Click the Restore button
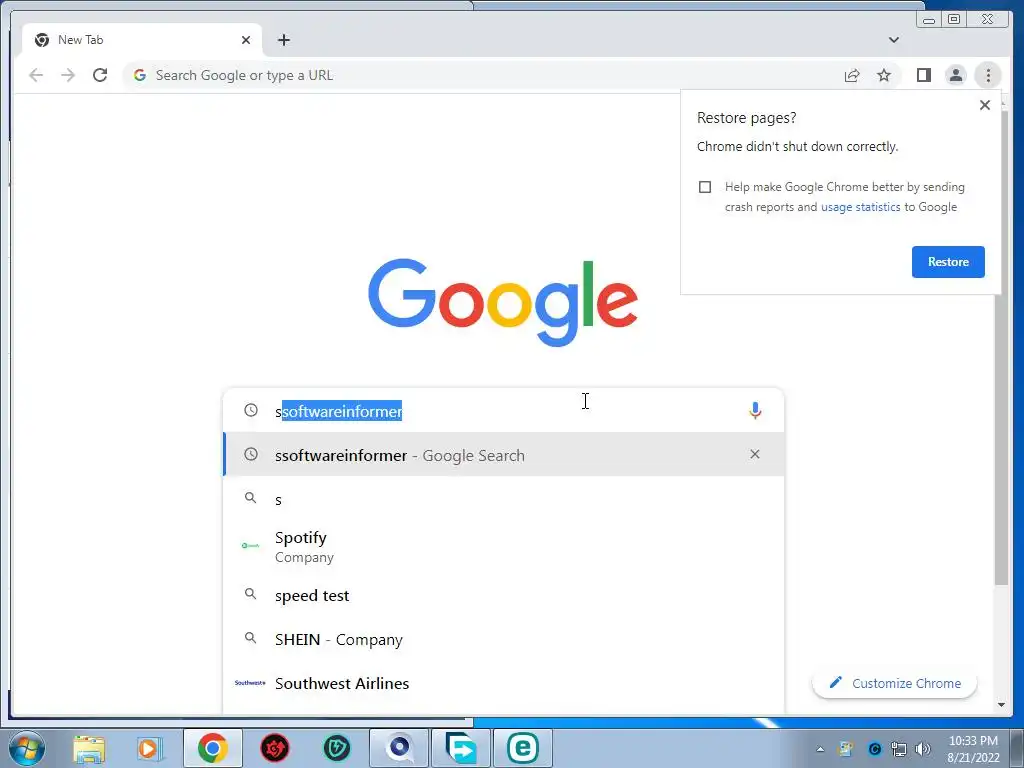The height and width of the screenshot is (768, 1024). 948,262
